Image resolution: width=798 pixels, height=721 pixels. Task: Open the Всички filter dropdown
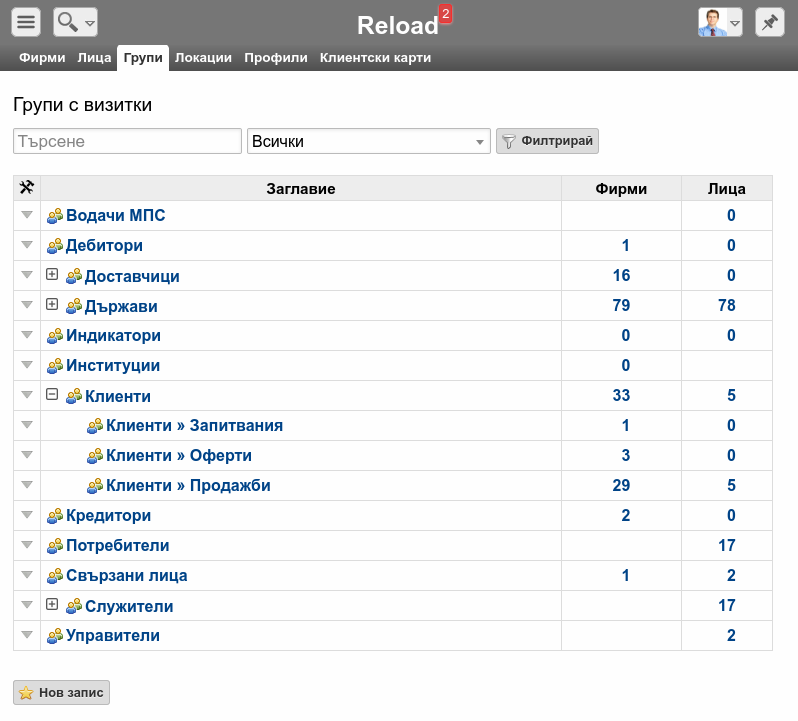click(x=368, y=141)
